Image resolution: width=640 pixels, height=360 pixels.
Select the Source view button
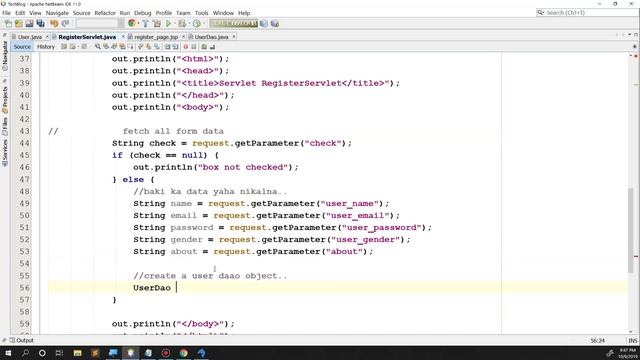22,47
